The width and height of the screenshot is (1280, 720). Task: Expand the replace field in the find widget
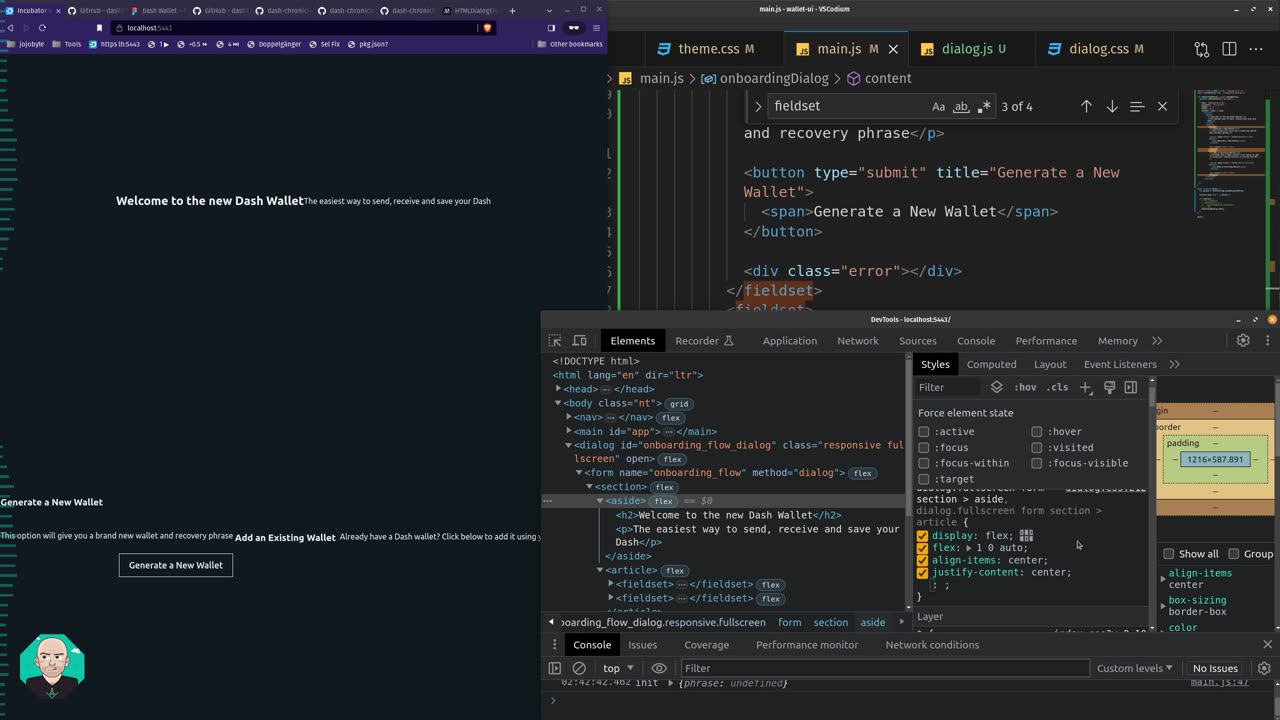pos(758,106)
